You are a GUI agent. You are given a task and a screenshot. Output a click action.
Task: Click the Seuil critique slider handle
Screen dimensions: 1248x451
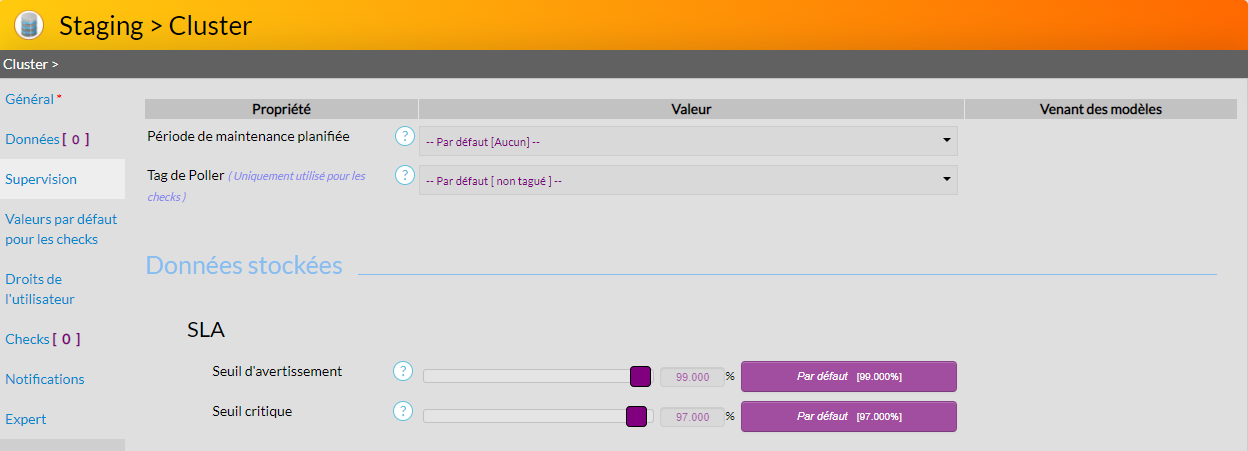click(x=636, y=416)
